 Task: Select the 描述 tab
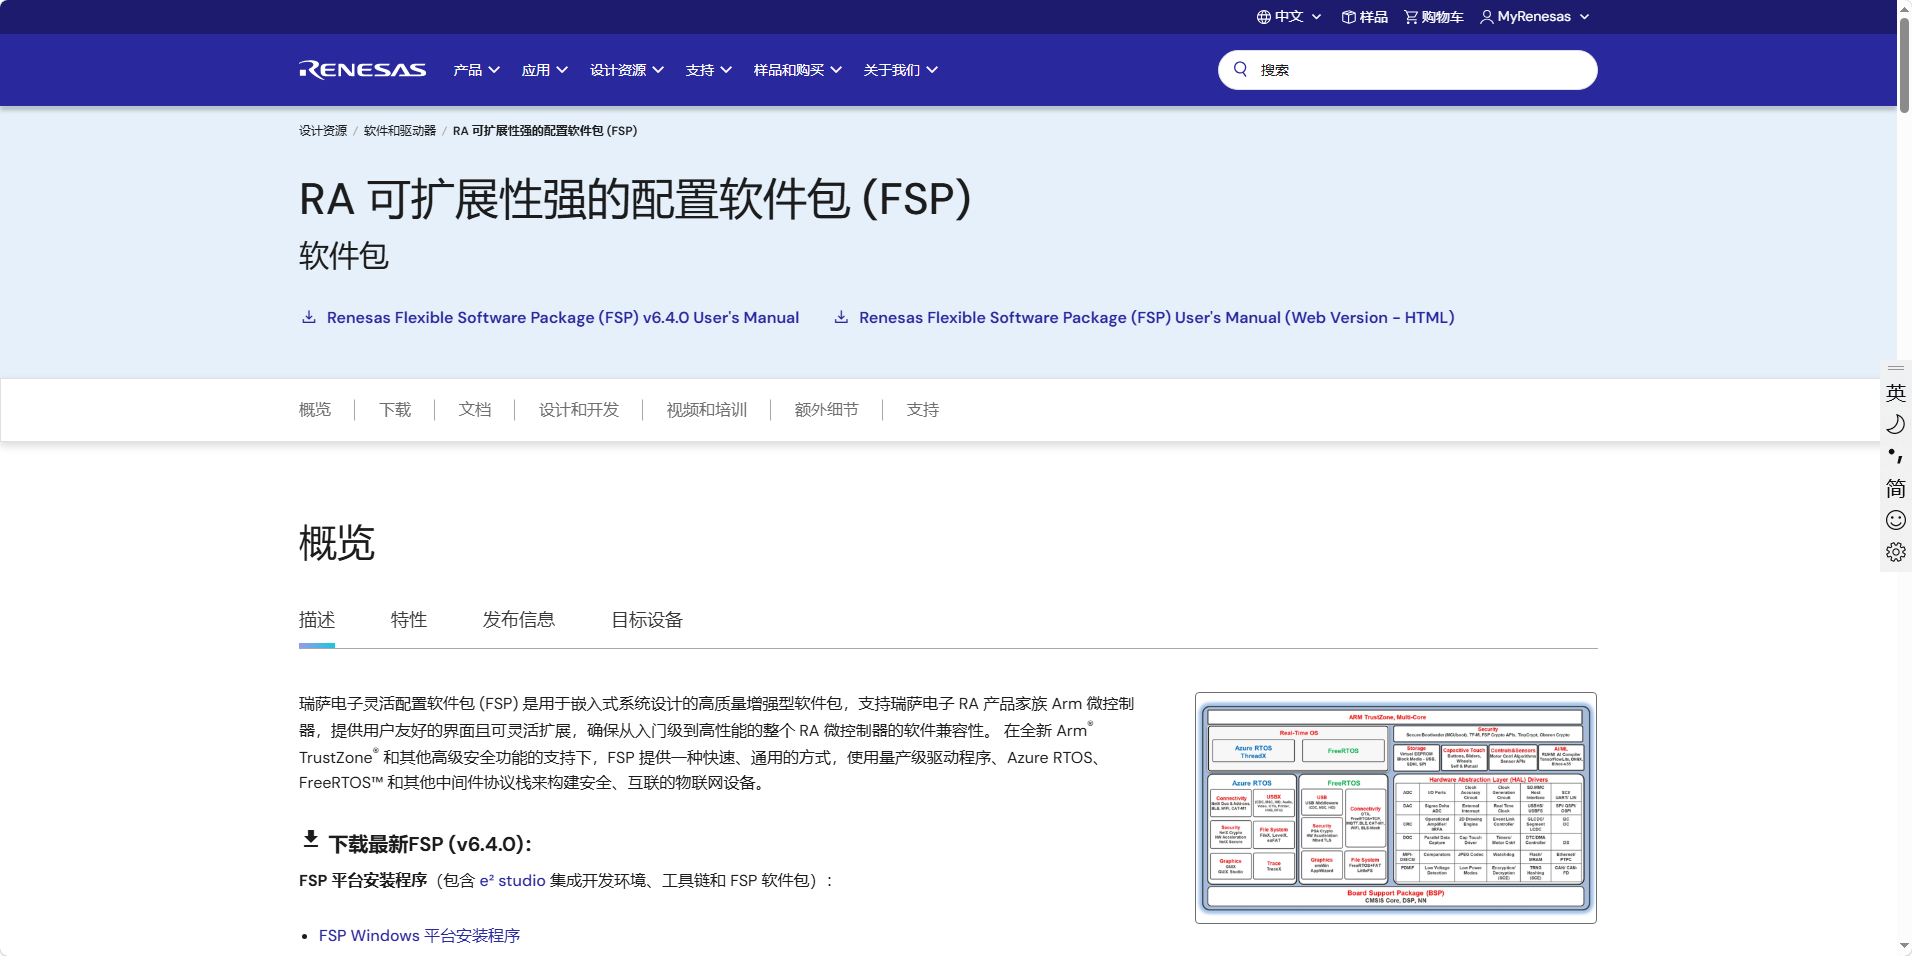coord(317,620)
